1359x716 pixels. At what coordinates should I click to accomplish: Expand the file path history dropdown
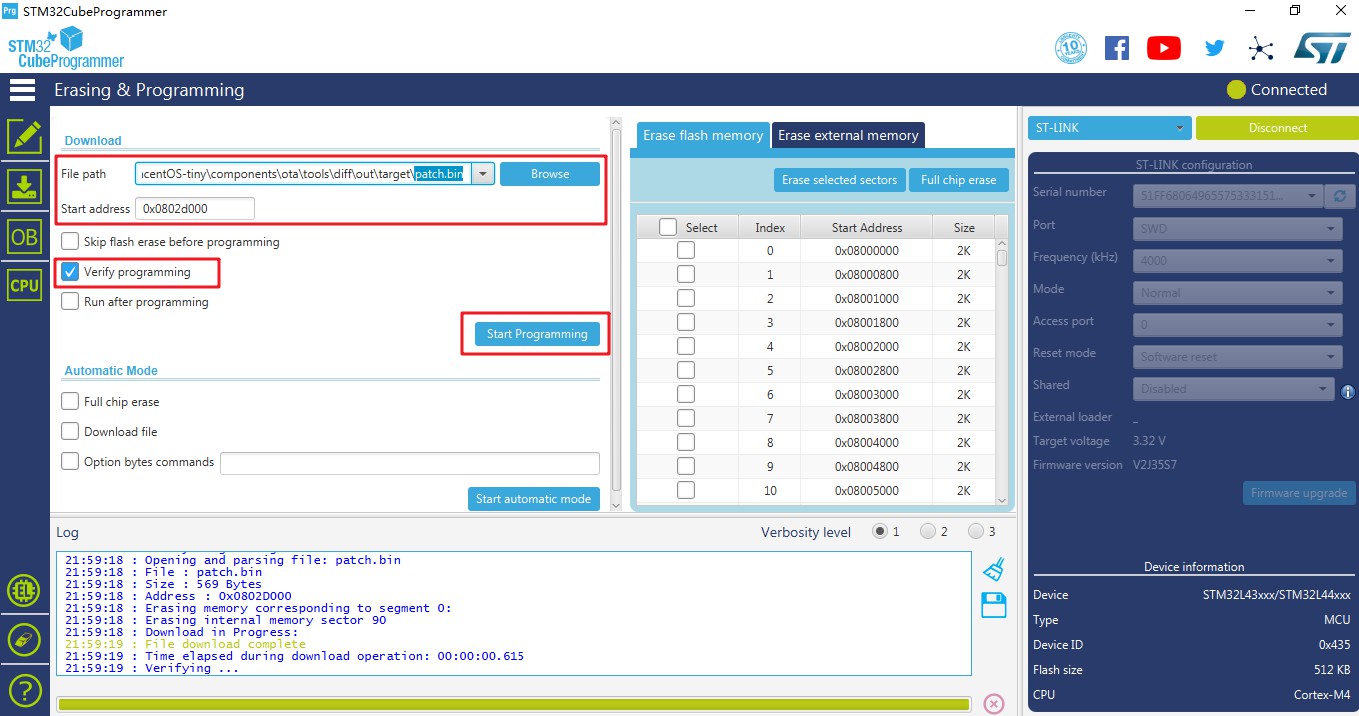[x=483, y=174]
